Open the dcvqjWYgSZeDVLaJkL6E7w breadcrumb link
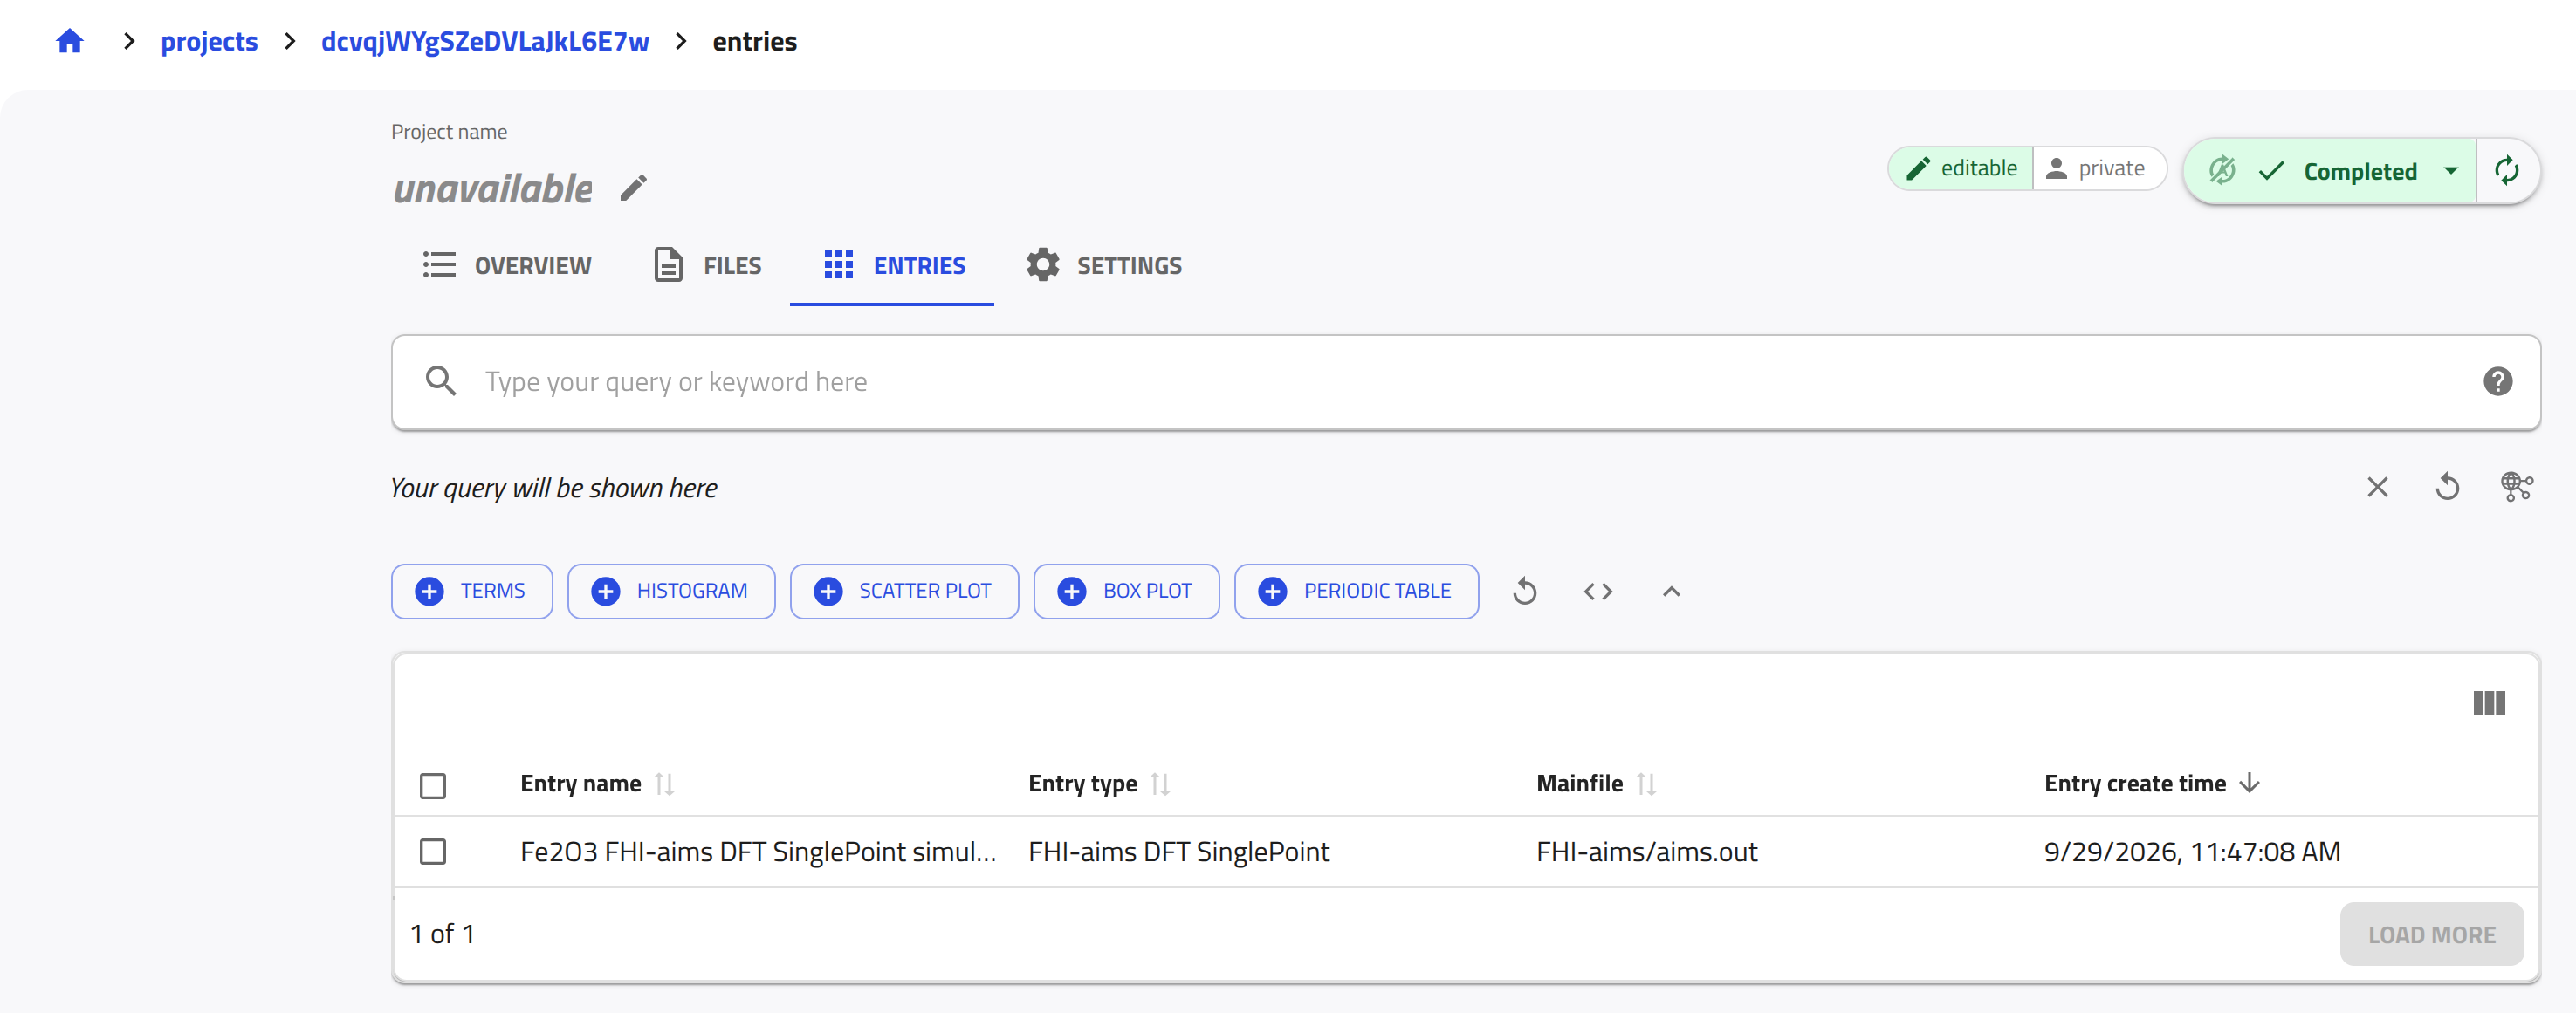 pos(484,41)
